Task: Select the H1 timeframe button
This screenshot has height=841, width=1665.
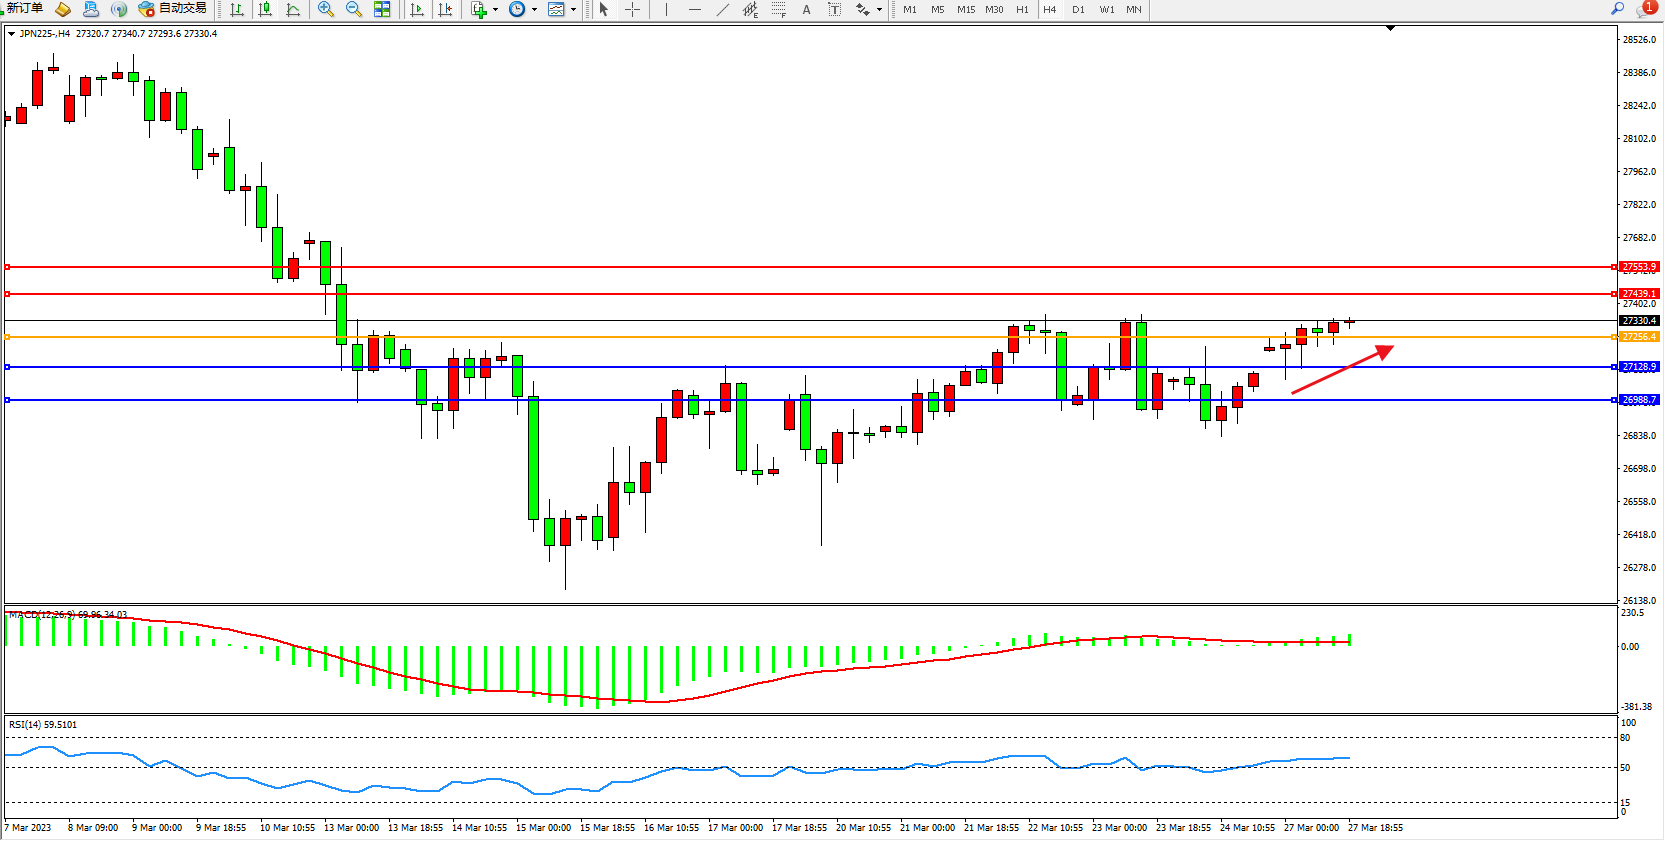Action: 1022,9
